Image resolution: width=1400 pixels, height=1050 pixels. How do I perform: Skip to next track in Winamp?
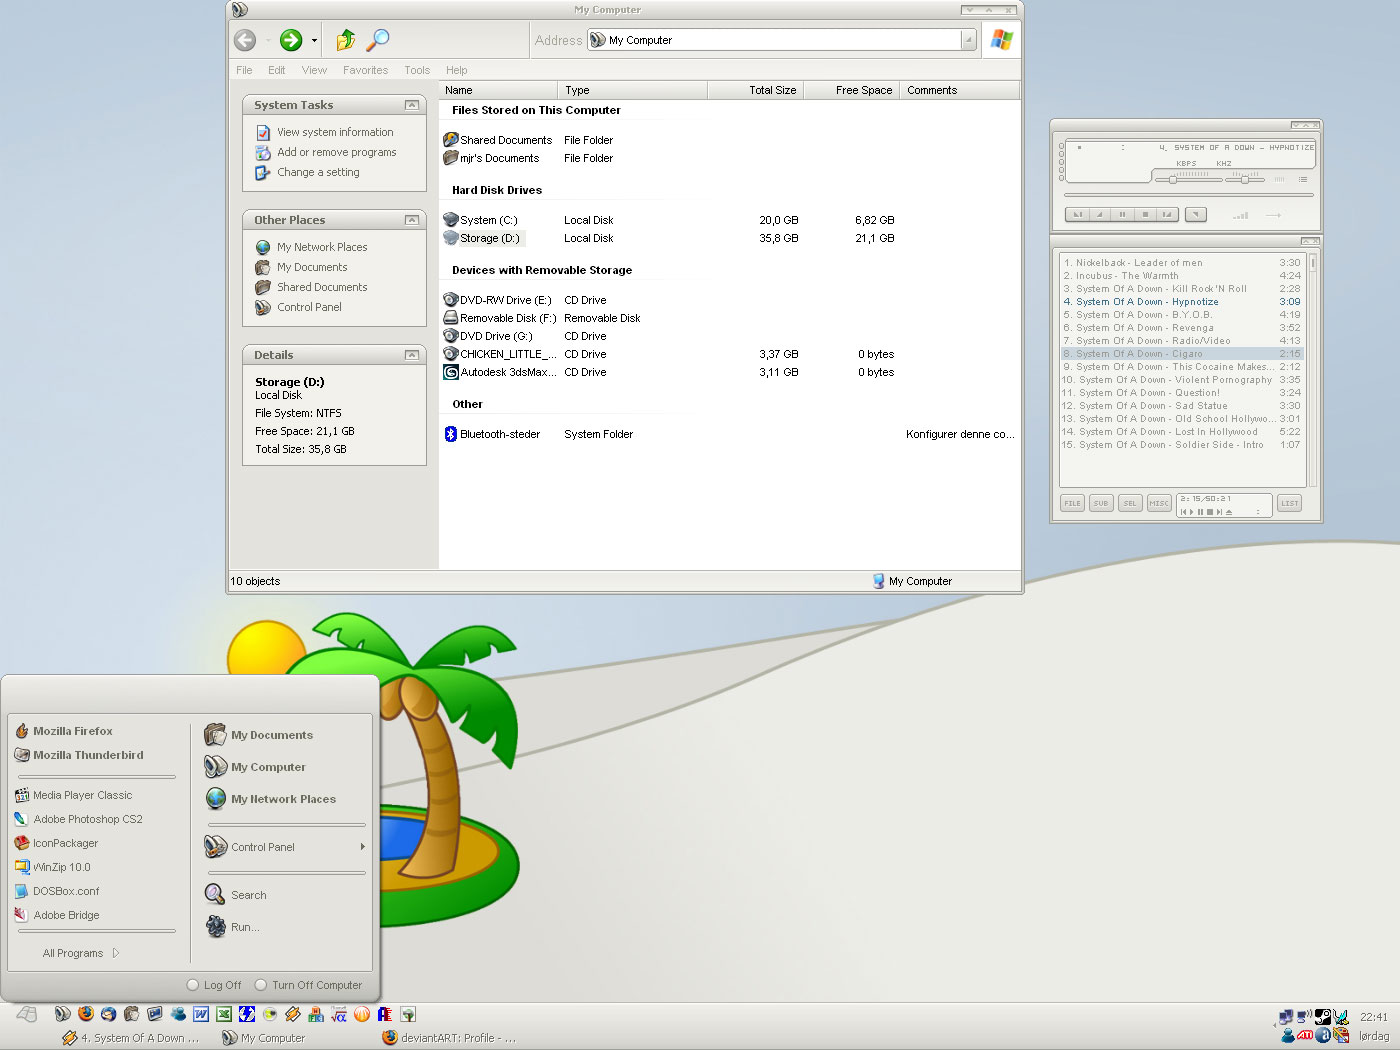click(x=1167, y=214)
